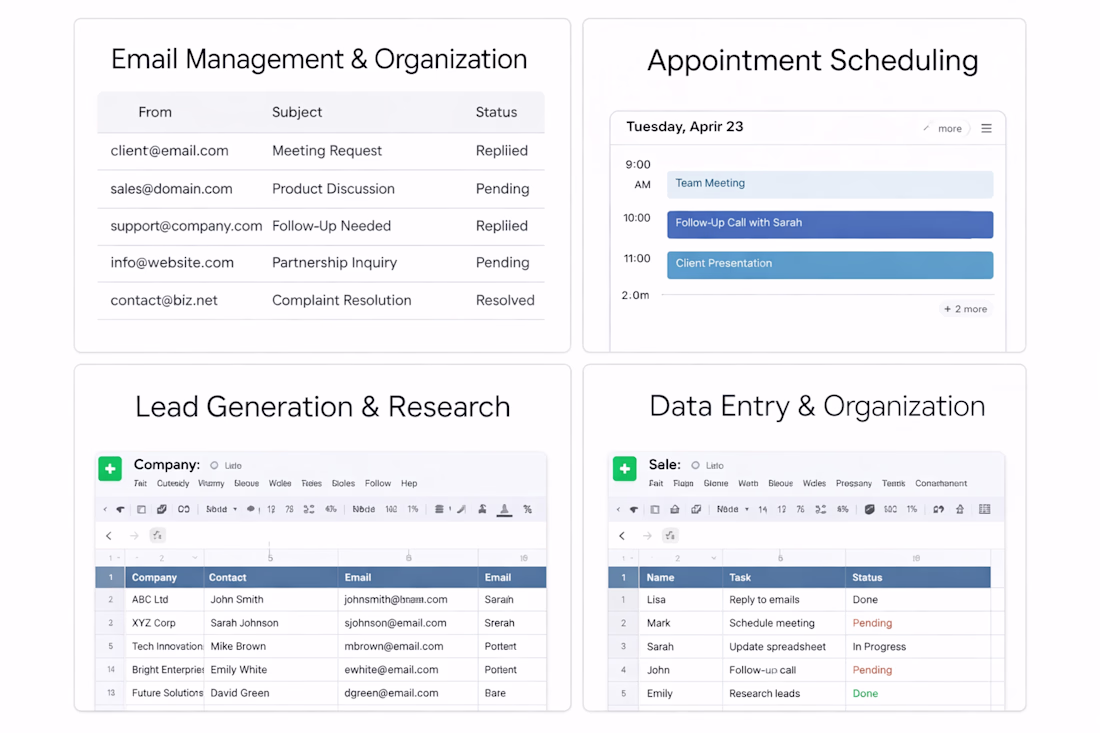
Task: Click the back arrow in Sale sheet
Action: [x=622, y=536]
